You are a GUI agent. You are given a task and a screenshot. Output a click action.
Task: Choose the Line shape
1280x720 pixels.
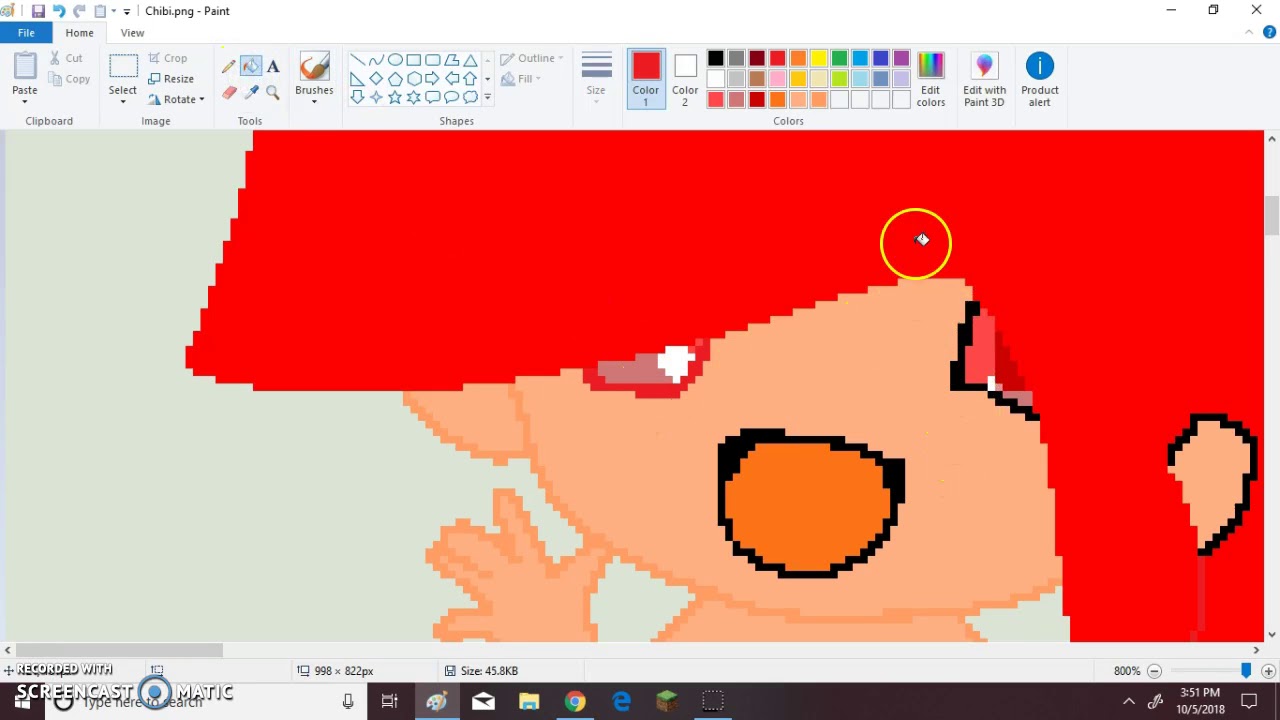(357, 60)
